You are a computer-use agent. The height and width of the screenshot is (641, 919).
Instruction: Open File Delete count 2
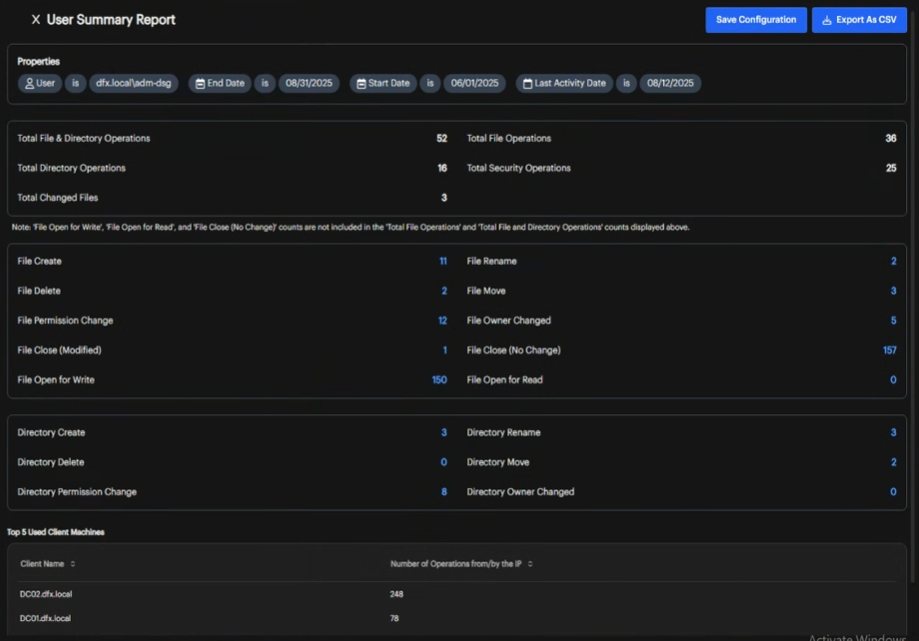pyautogui.click(x=444, y=291)
